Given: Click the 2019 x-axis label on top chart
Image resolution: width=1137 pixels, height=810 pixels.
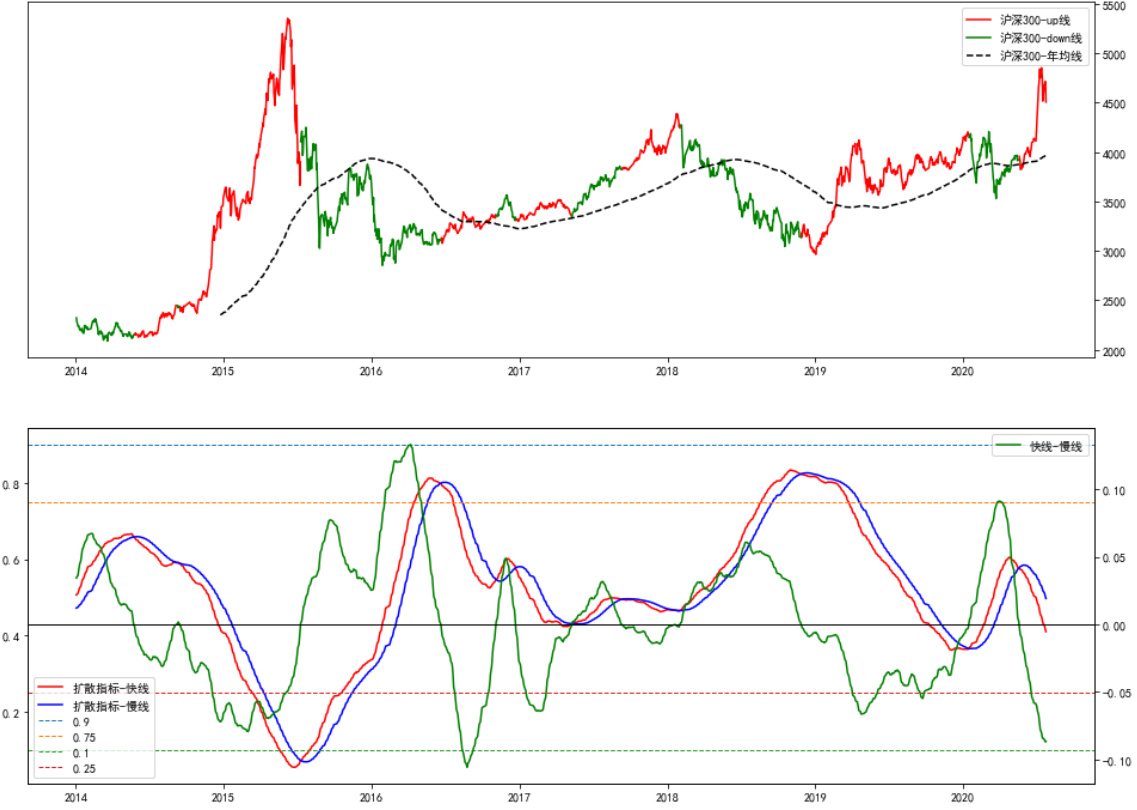Looking at the screenshot, I should 815,370.
